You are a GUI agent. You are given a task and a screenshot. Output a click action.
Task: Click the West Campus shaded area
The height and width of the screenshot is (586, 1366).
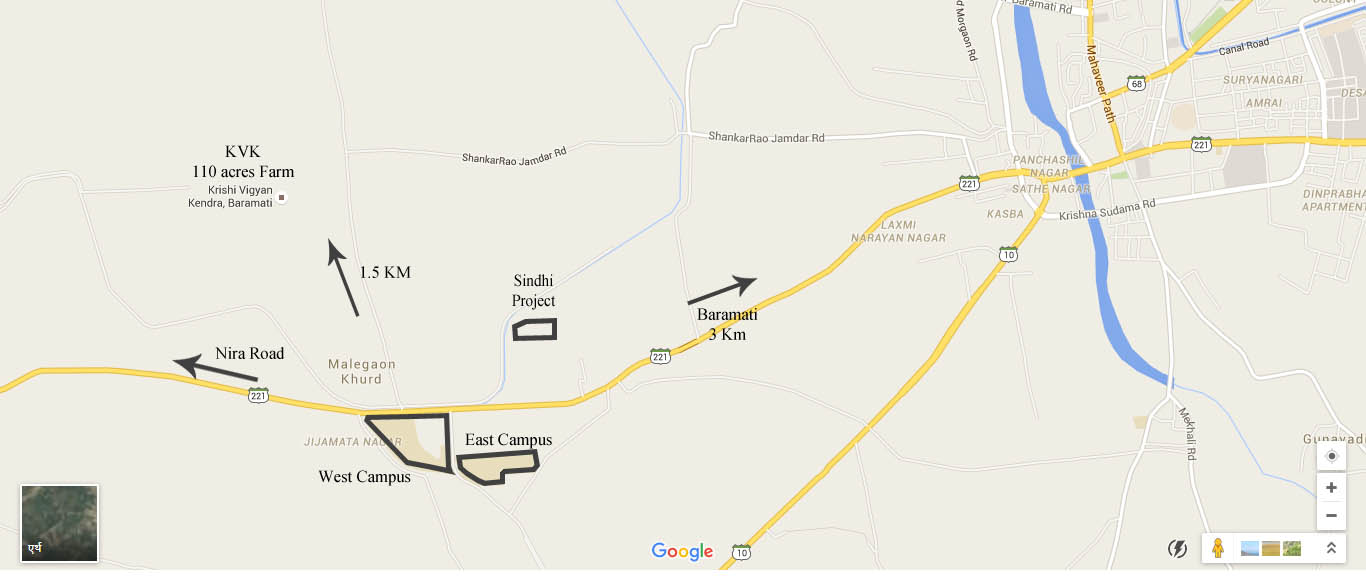point(412,440)
